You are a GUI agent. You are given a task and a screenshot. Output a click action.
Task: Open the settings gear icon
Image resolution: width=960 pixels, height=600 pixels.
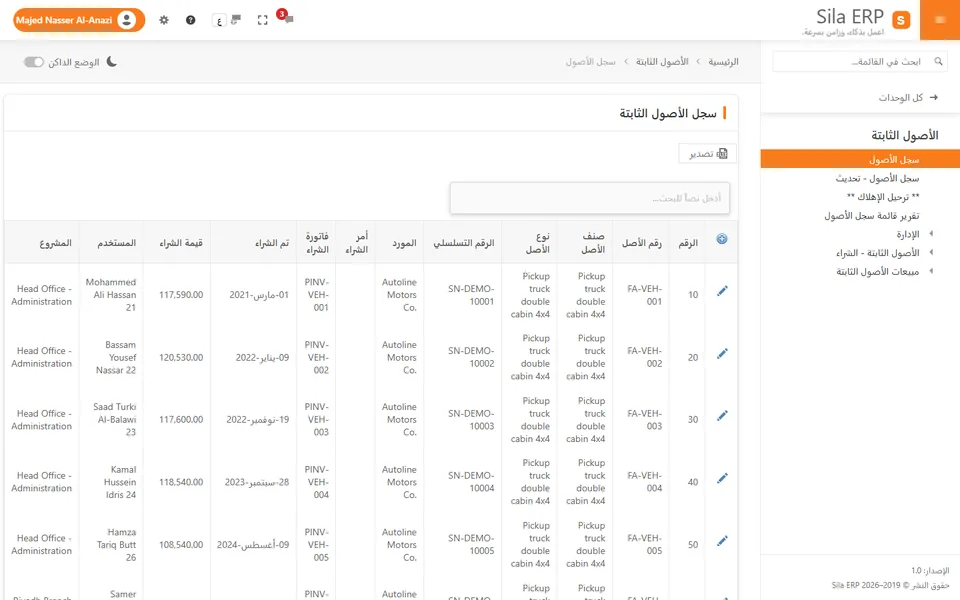163,20
